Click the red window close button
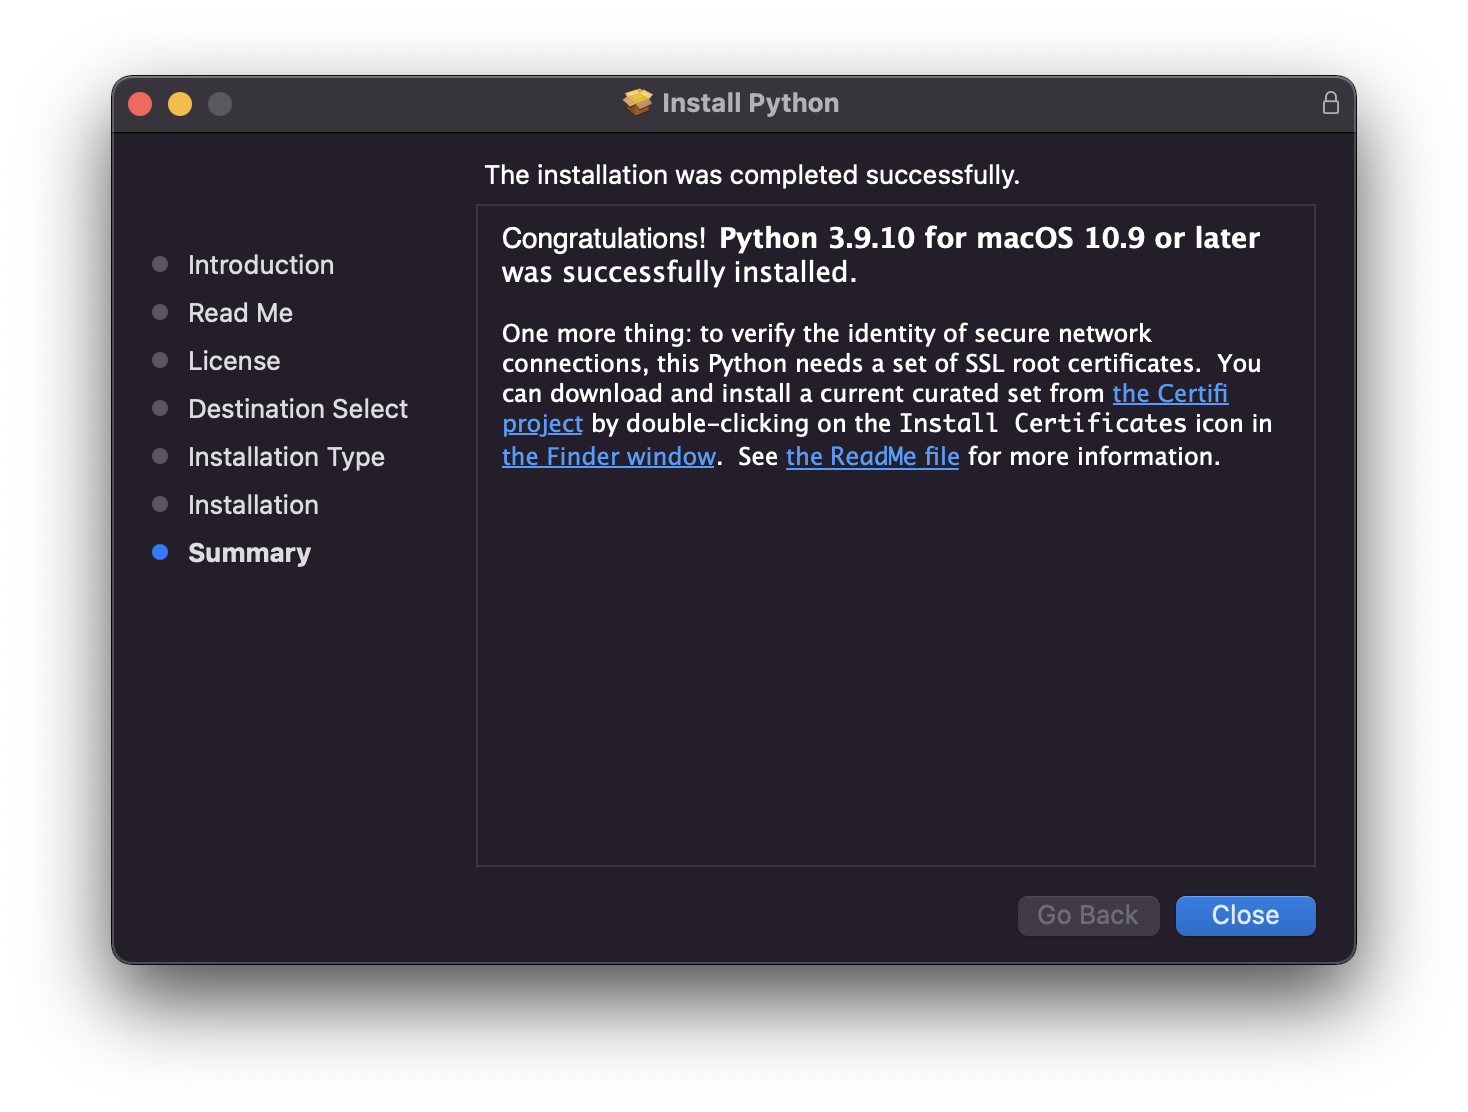 click(140, 104)
